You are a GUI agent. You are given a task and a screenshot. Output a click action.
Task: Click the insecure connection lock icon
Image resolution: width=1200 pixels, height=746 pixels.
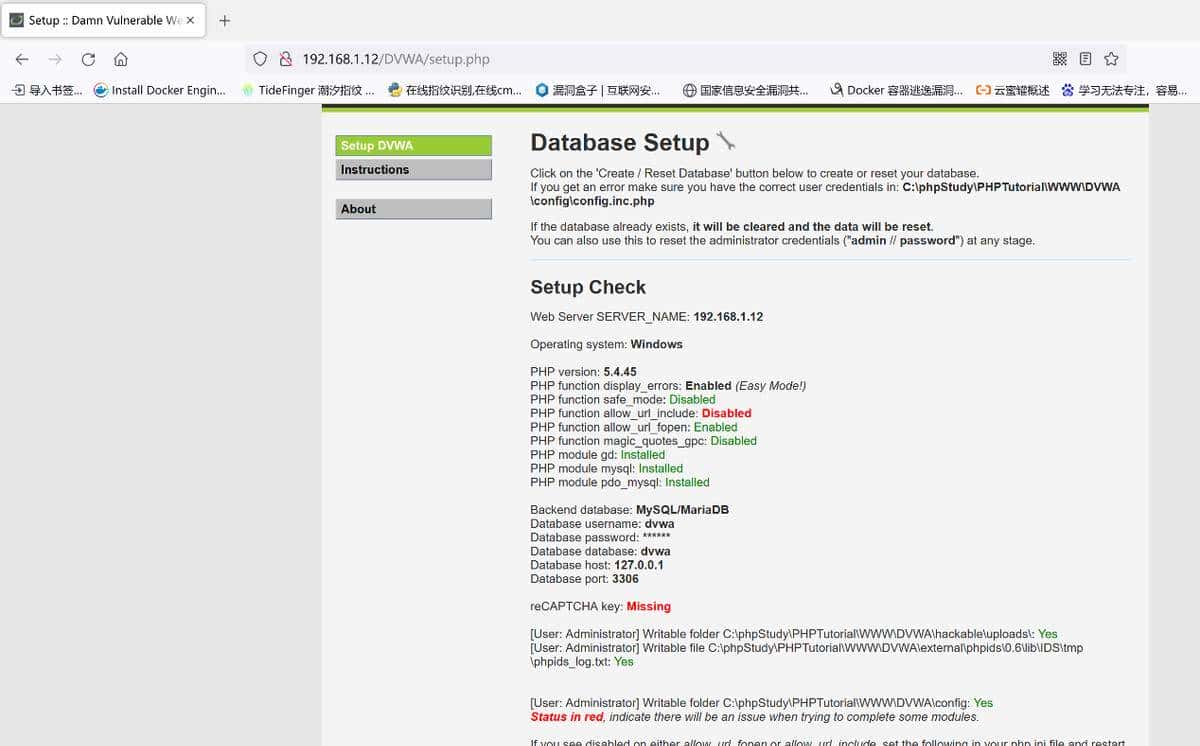tap(285, 59)
